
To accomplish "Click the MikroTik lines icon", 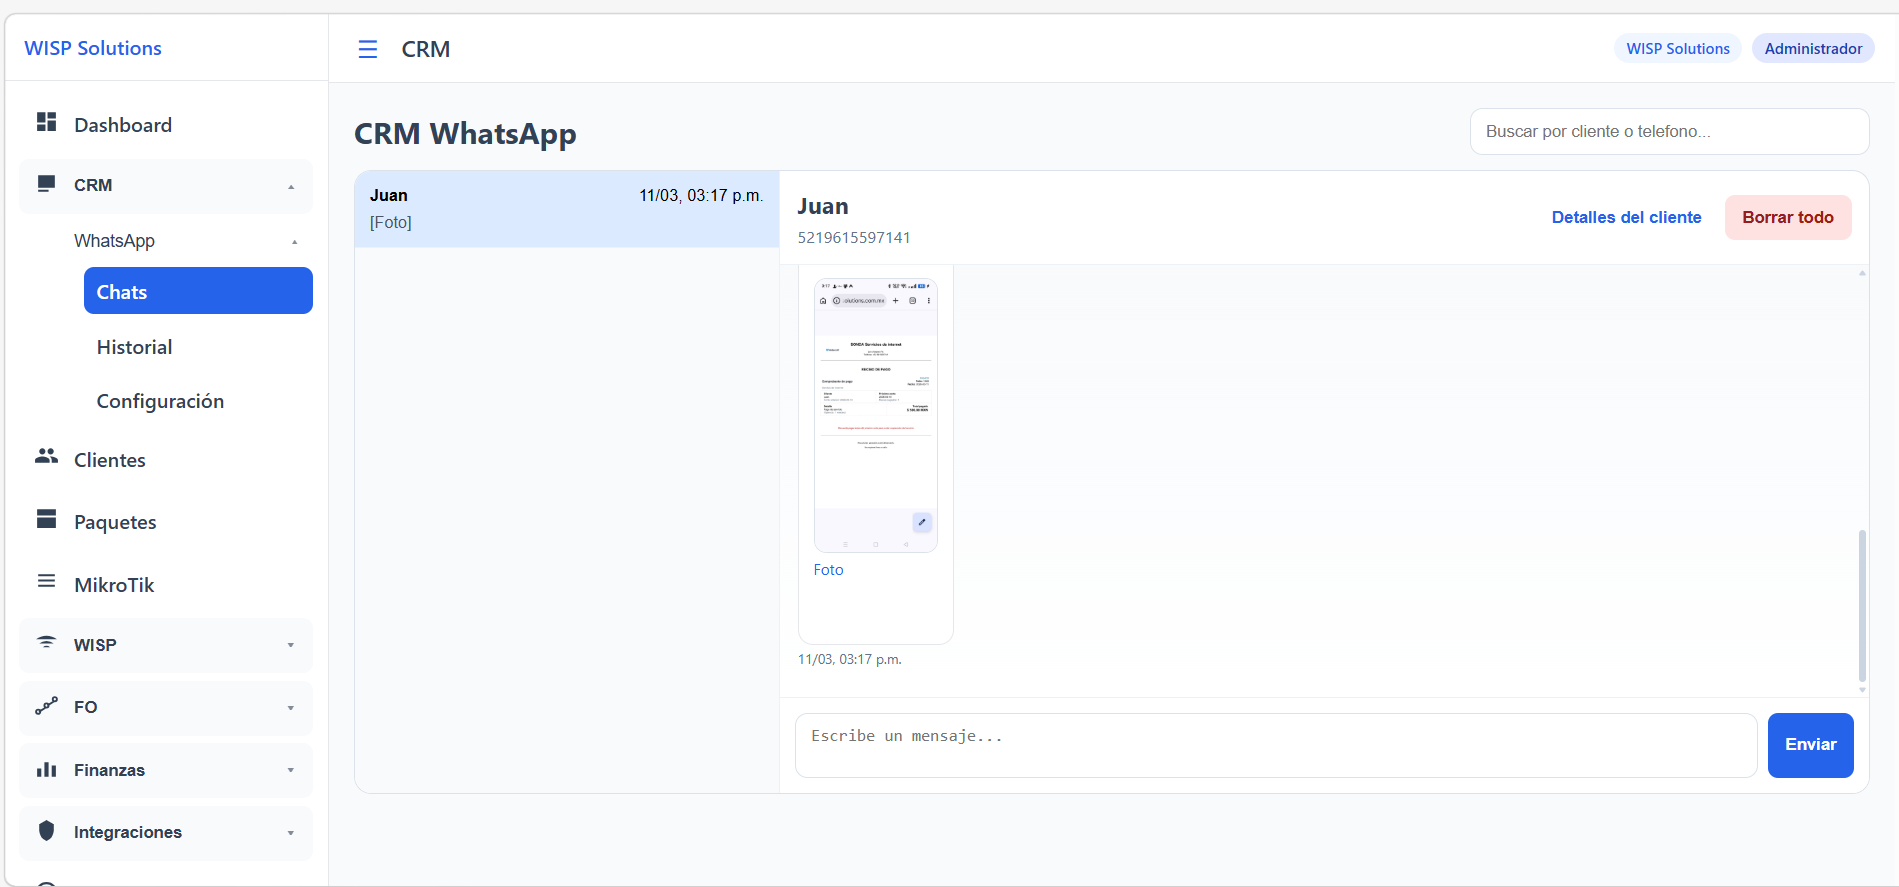I will click(46, 582).
